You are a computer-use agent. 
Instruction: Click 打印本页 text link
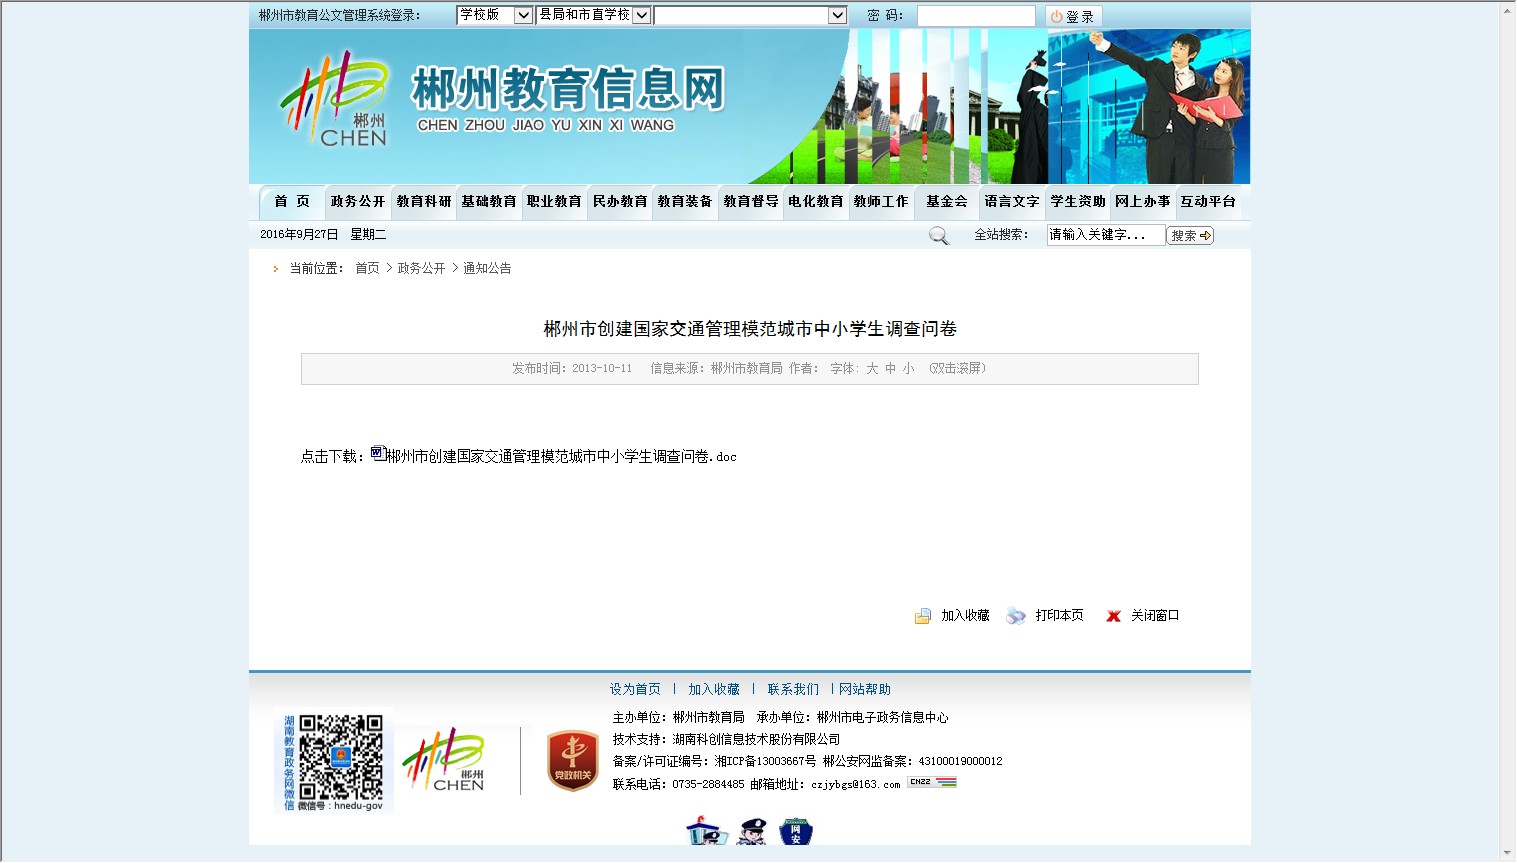click(1060, 616)
